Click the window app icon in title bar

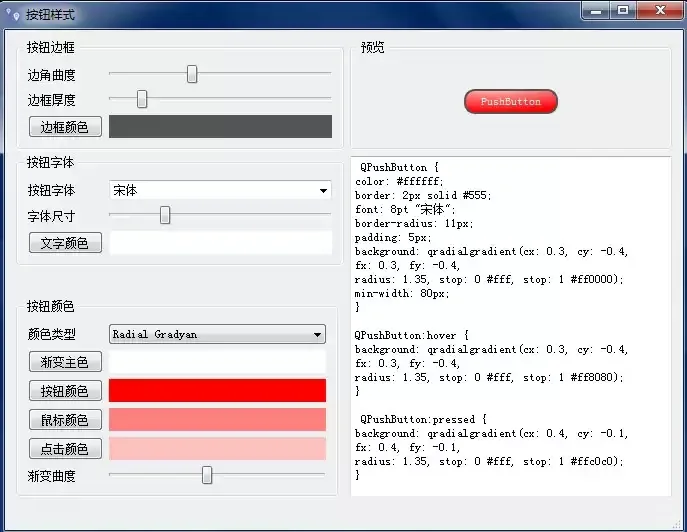(13, 13)
